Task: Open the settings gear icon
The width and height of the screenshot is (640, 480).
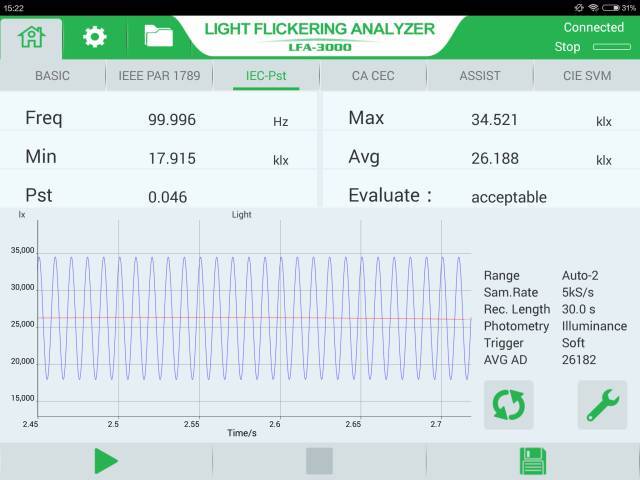Action: click(95, 37)
